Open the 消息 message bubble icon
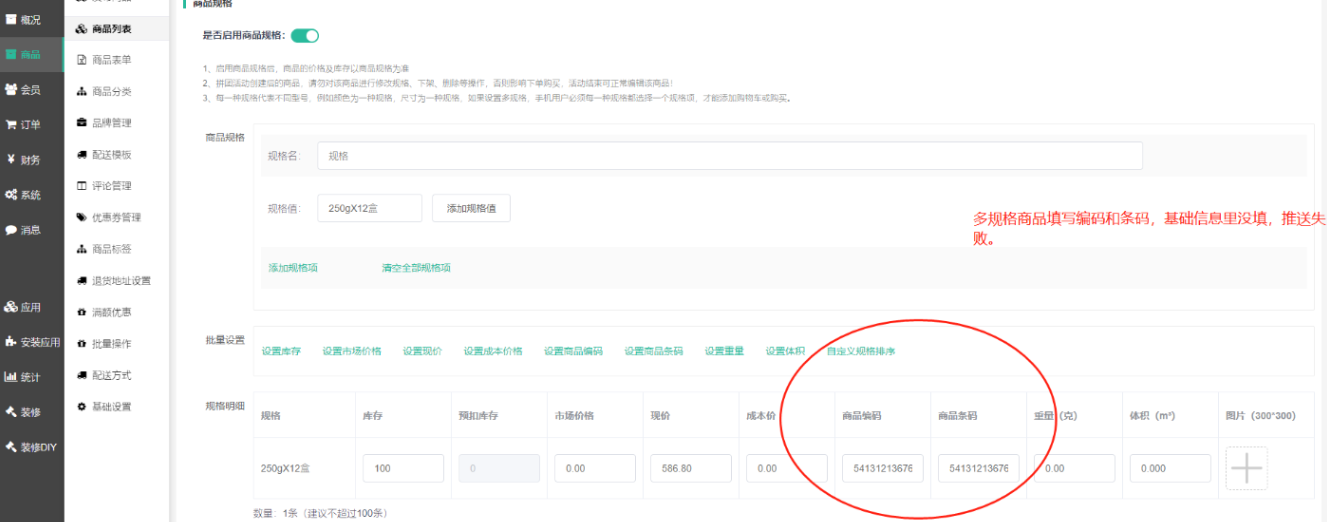 [11, 229]
